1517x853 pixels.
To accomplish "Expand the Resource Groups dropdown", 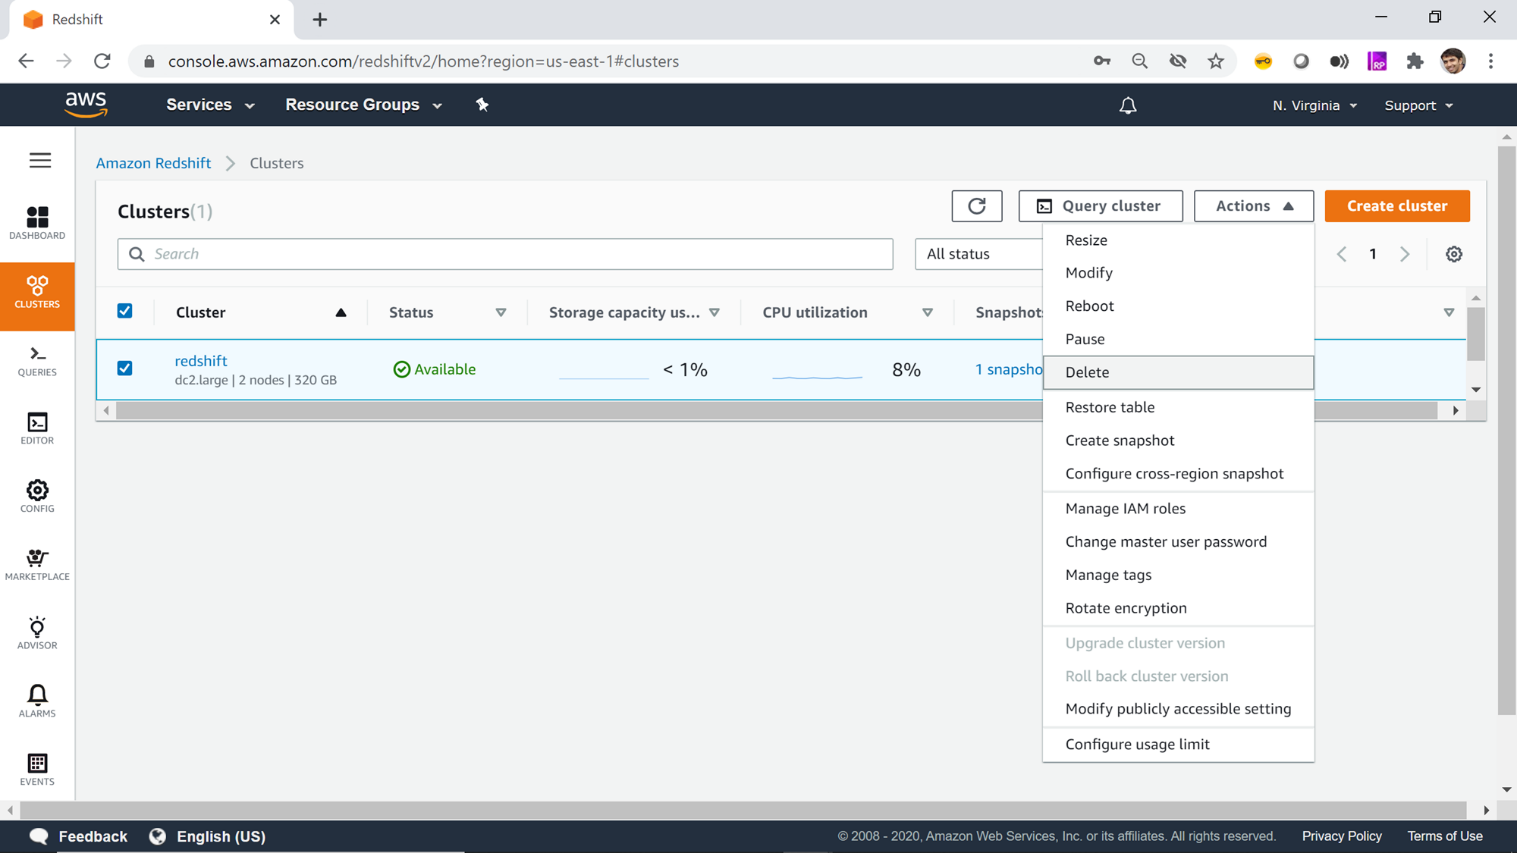I will pyautogui.click(x=364, y=105).
